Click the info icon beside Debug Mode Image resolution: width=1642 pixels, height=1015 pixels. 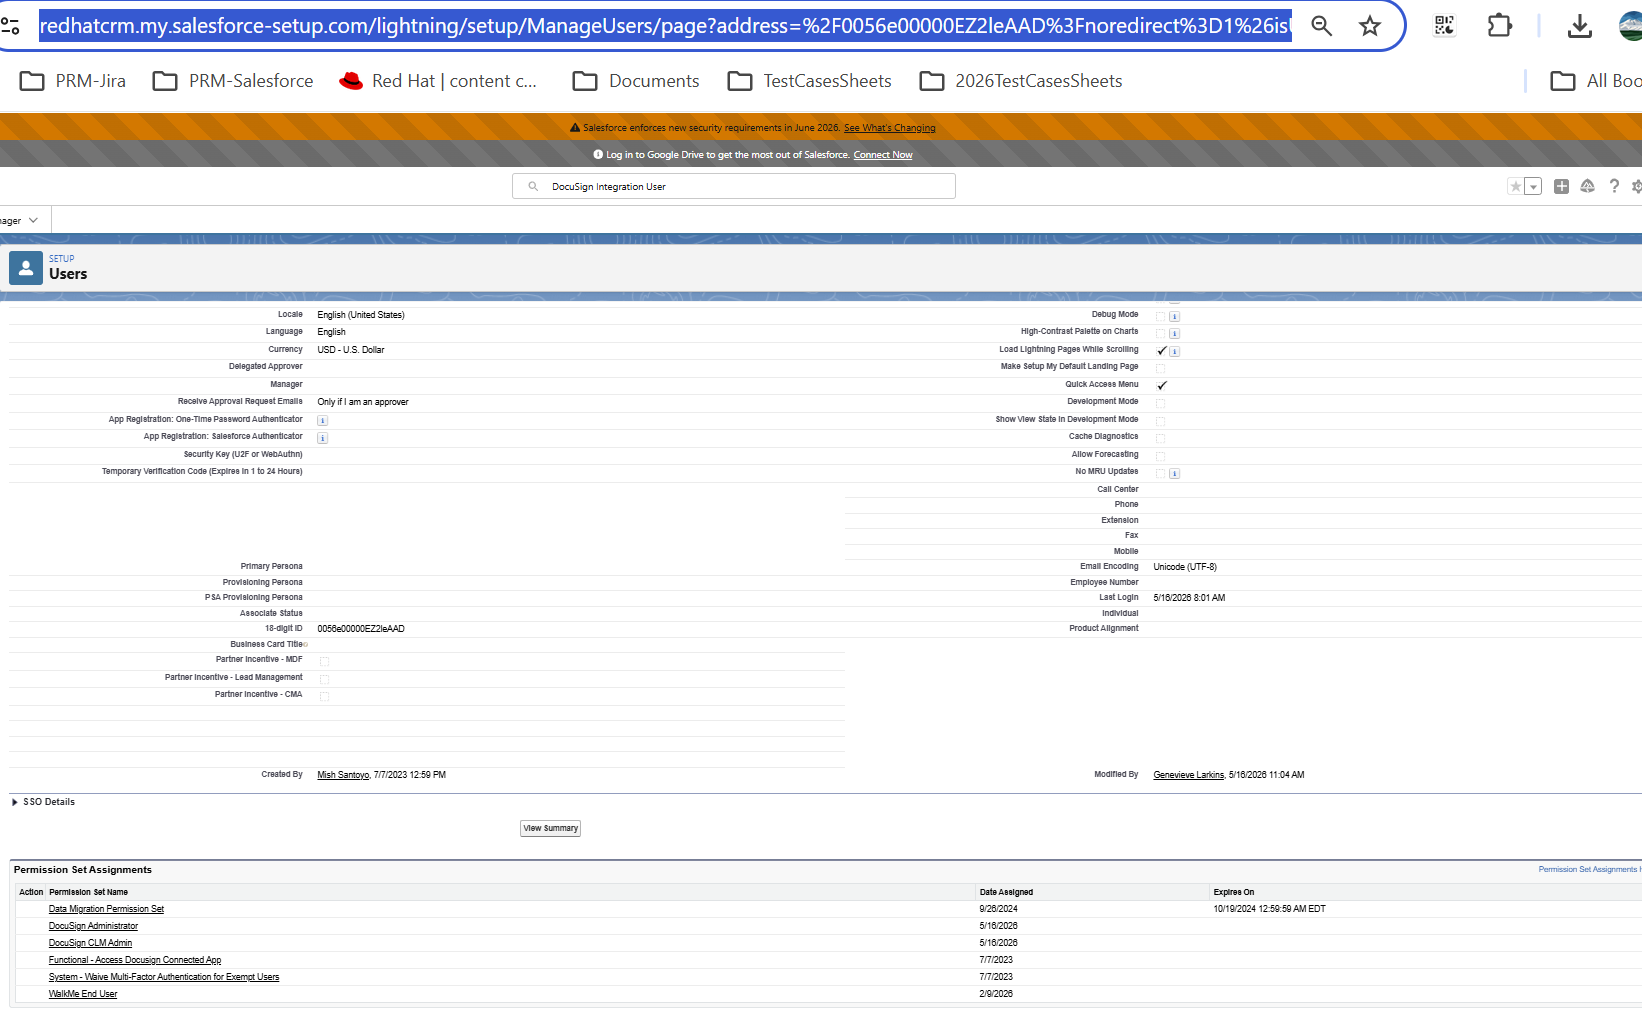pos(1175,316)
